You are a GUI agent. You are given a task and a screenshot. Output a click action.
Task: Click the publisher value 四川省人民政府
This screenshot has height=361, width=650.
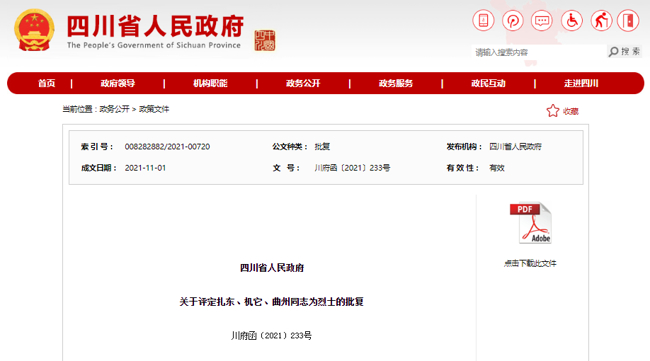pos(515,146)
